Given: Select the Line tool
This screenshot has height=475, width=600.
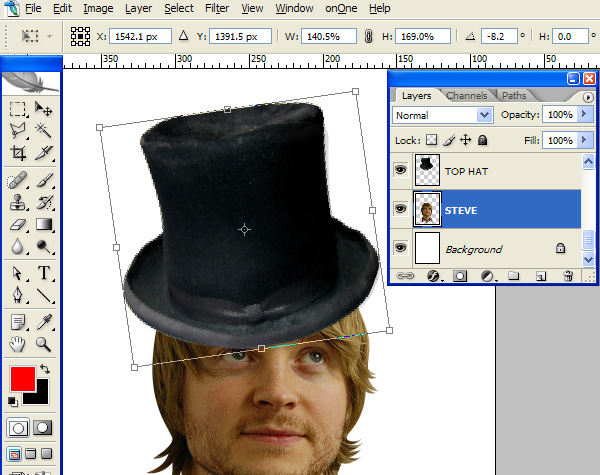Looking at the screenshot, I should 43,295.
